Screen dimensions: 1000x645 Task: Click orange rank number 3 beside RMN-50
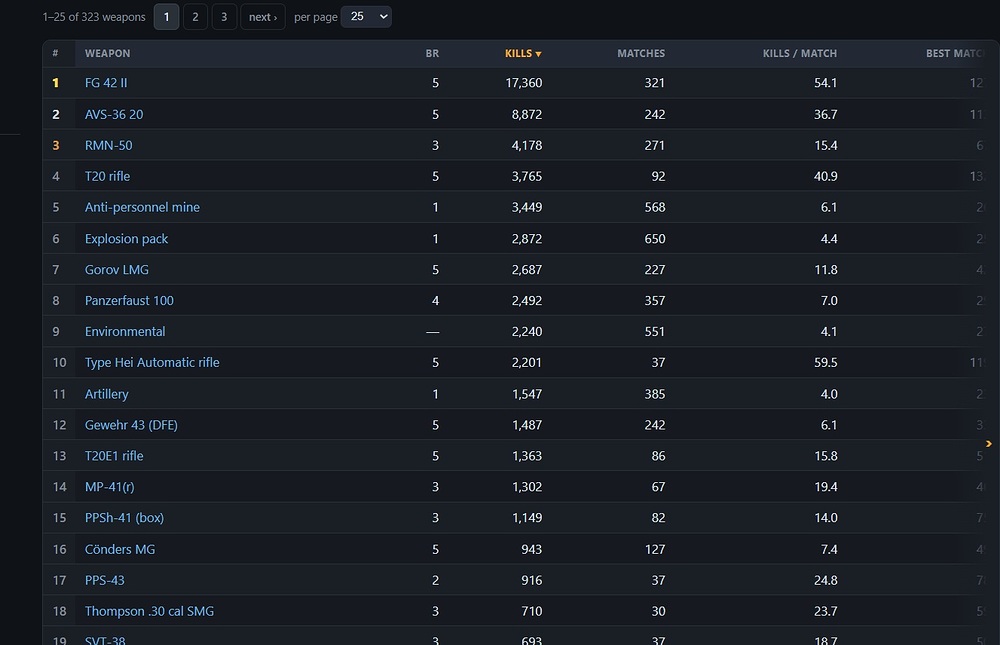click(x=55, y=145)
